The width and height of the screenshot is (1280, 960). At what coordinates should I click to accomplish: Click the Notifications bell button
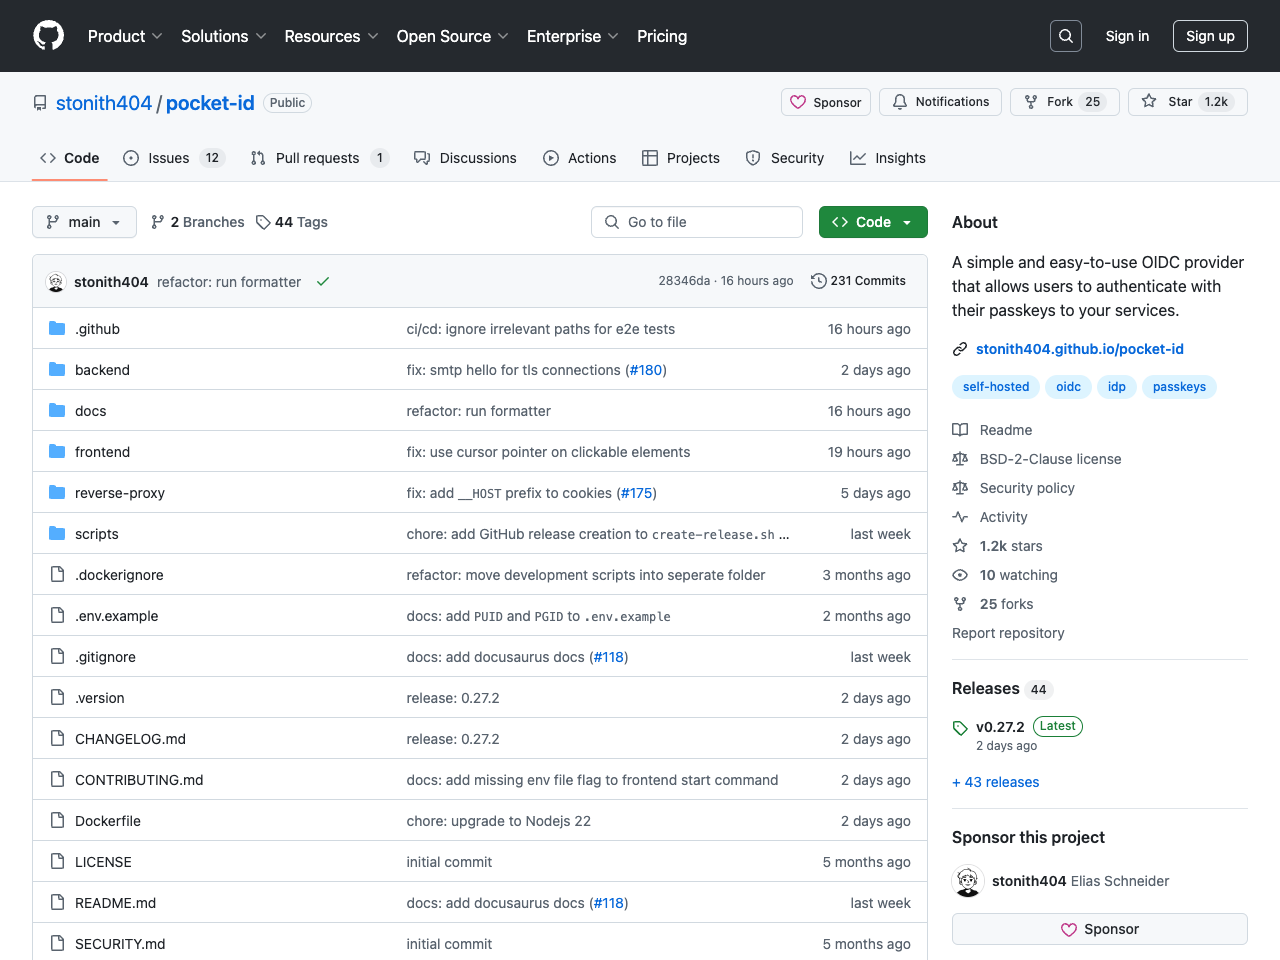[940, 102]
